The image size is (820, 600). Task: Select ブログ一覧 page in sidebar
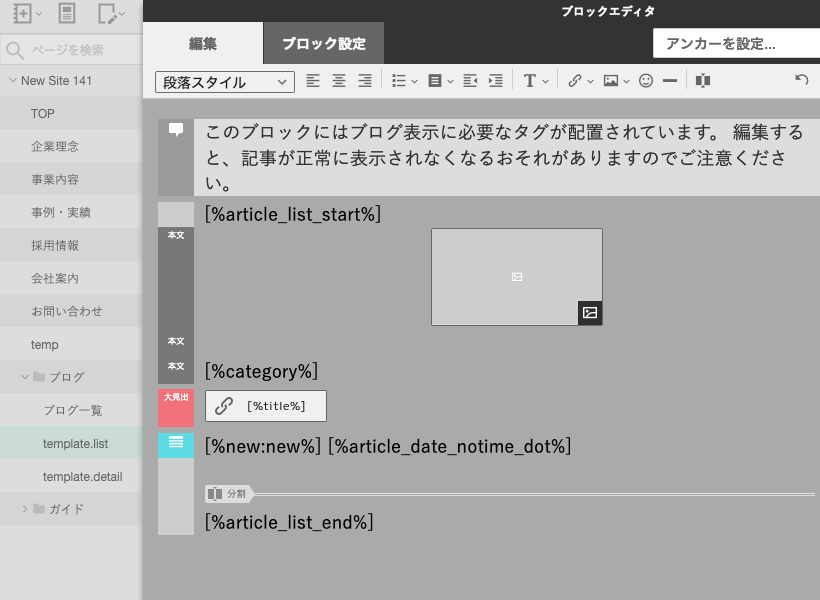(x=71, y=410)
